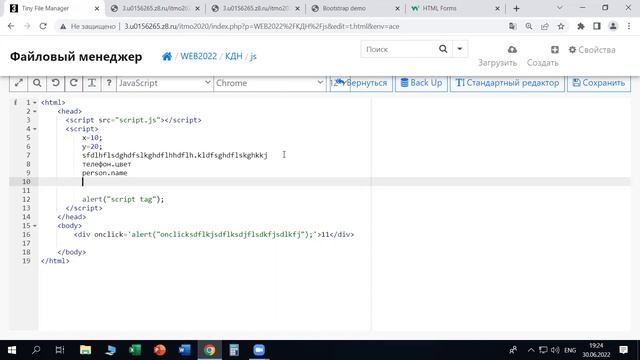Image resolution: width=640 pixels, height=360 pixels.
Task: Click share page icon in address bar
Action: click(544, 26)
